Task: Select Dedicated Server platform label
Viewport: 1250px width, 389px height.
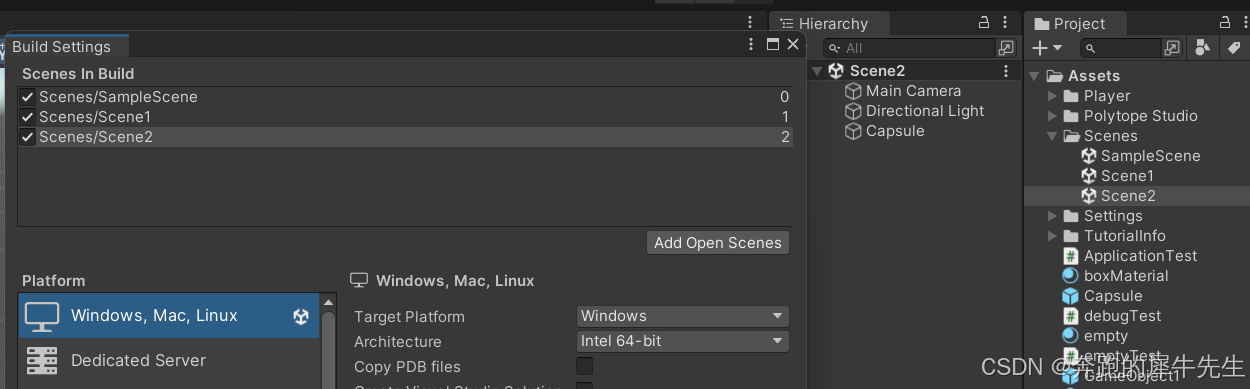Action: tap(138, 360)
